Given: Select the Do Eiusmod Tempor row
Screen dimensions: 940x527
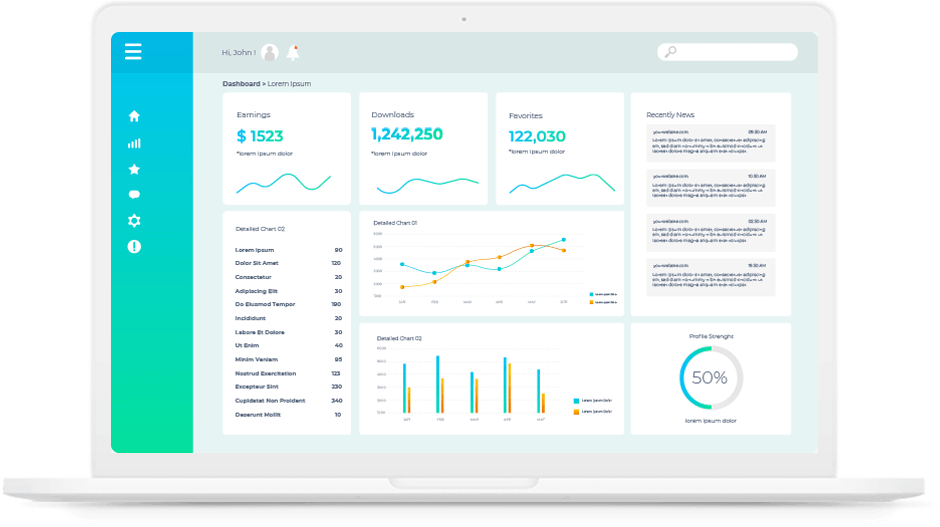Looking at the screenshot, I should coord(288,305).
